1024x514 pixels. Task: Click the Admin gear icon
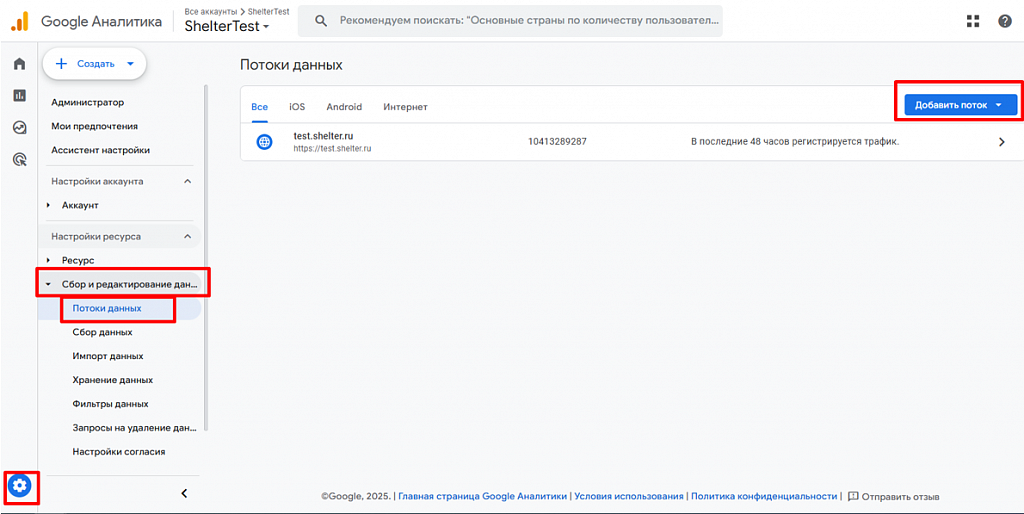point(20,485)
